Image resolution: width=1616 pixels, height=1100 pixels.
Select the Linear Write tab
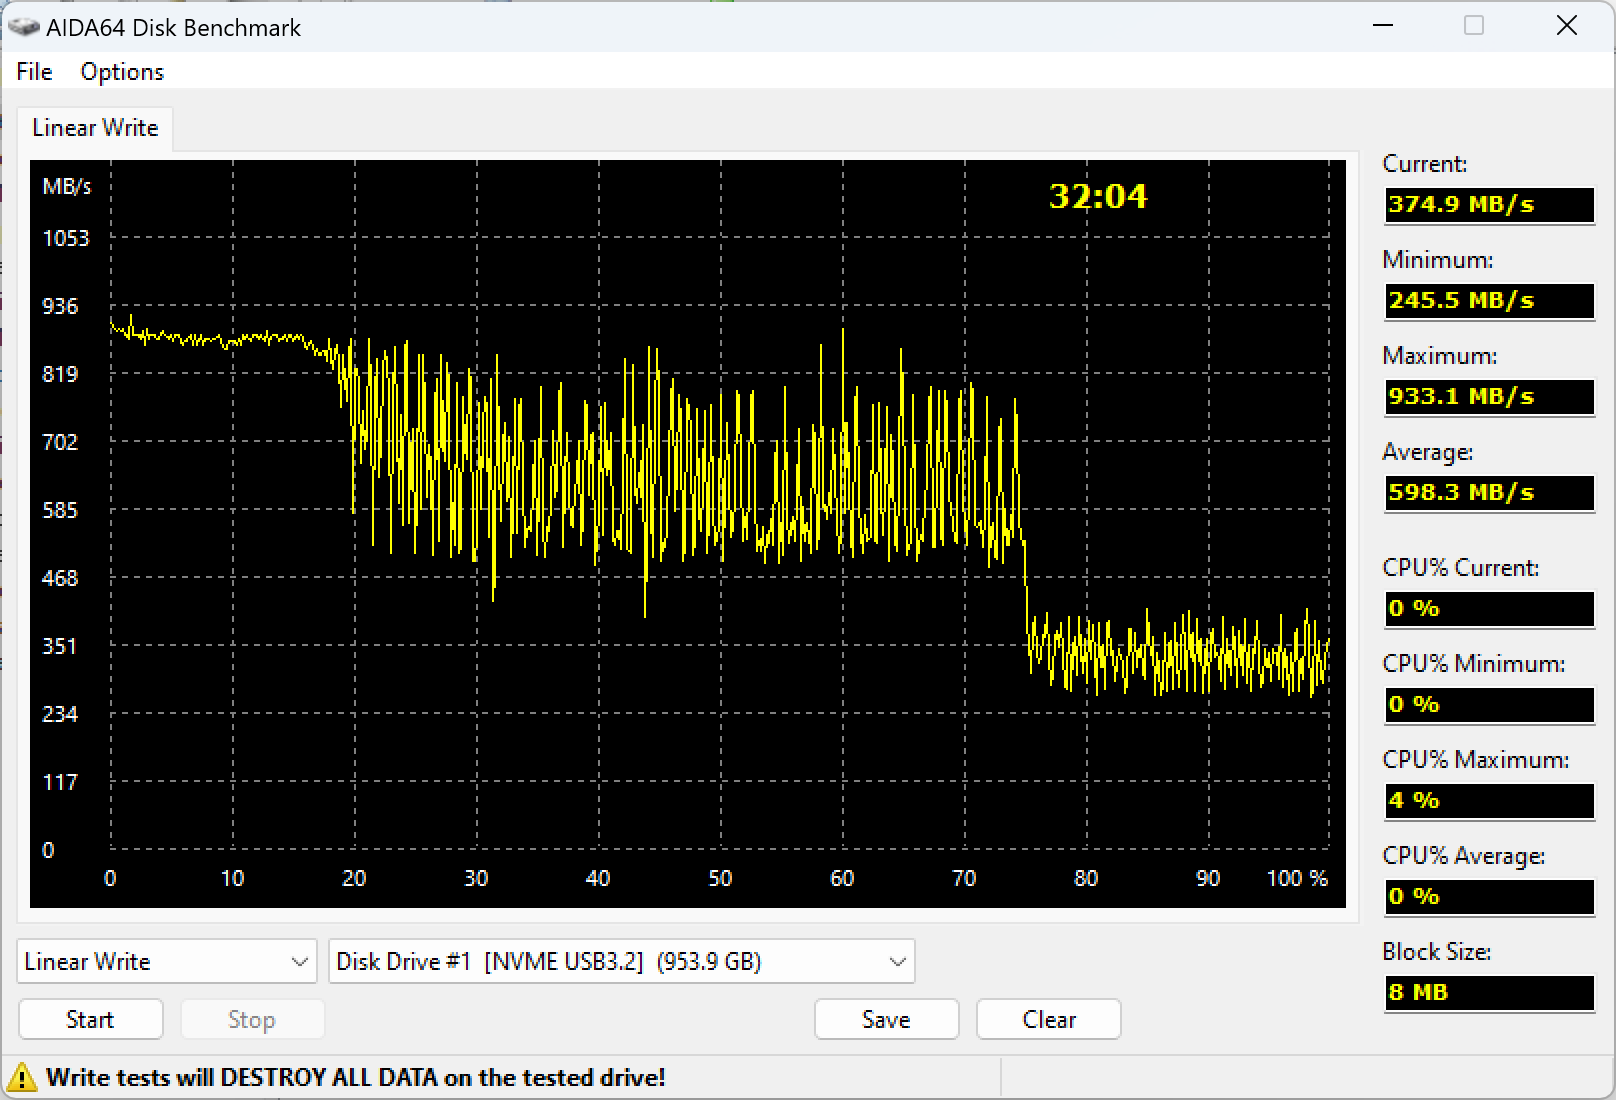coord(95,128)
